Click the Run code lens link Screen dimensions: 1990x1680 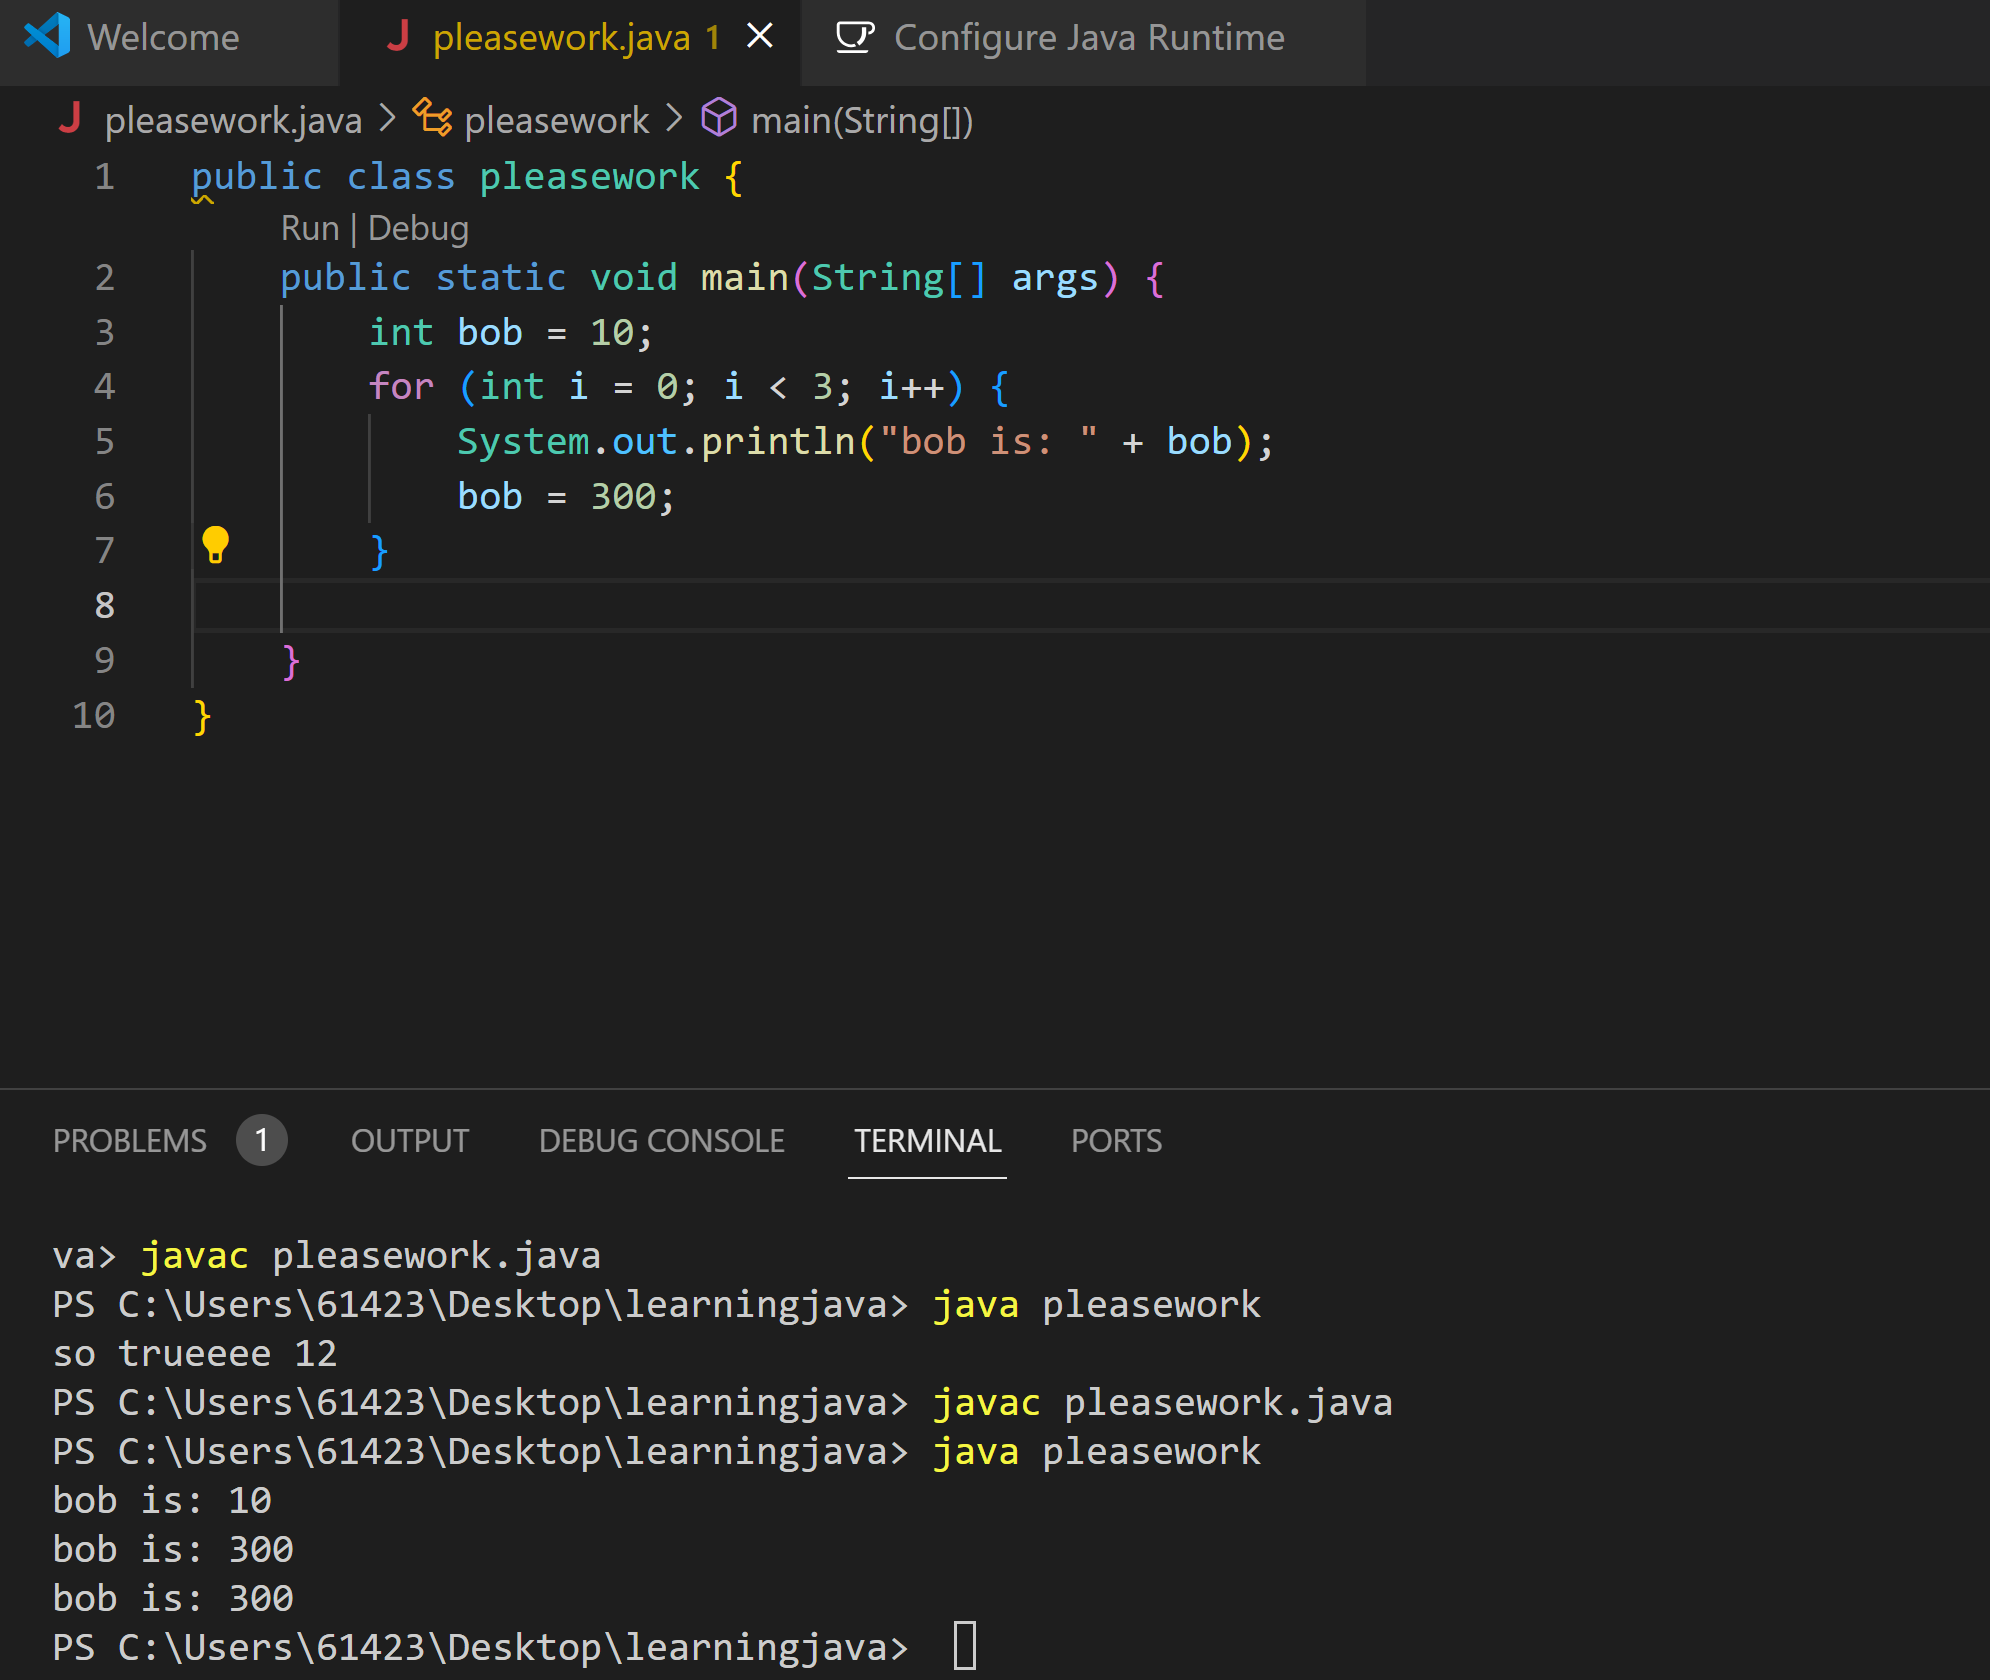(x=310, y=228)
